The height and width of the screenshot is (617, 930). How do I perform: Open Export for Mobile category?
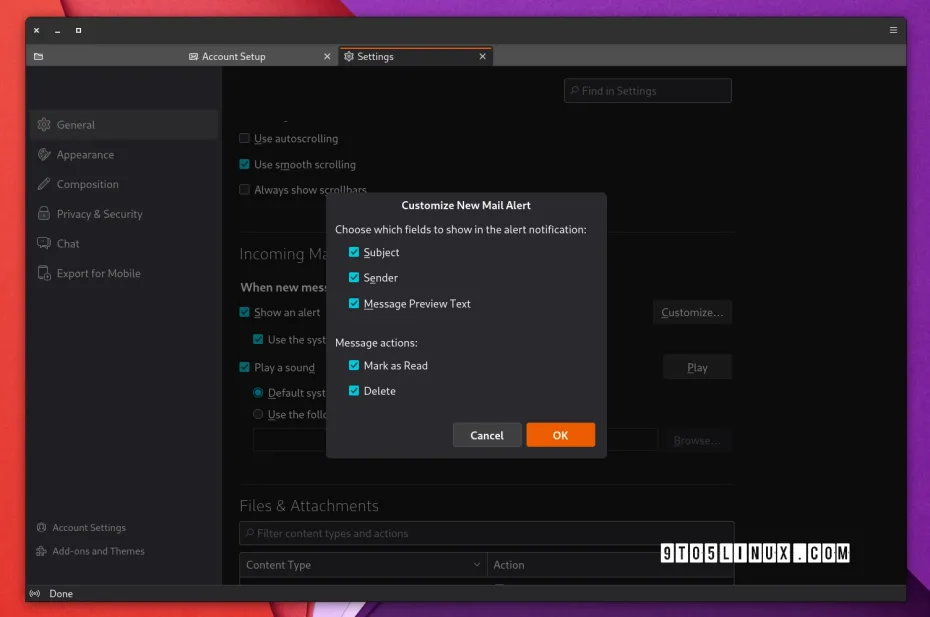pos(123,273)
